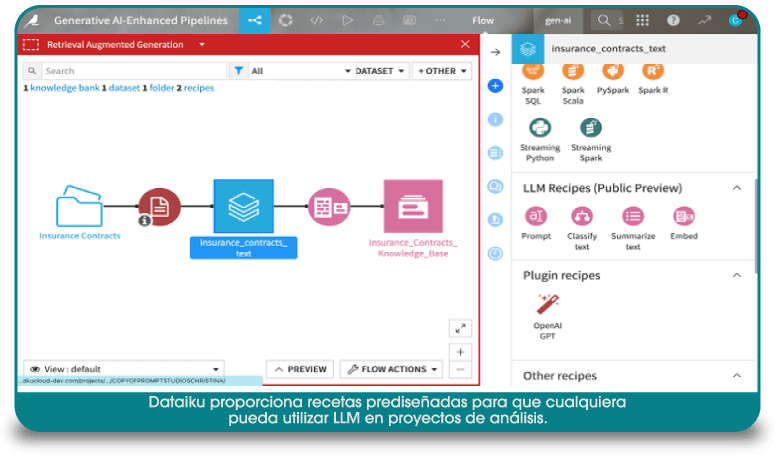Open the info details icon in sidebar
Screen dimensions: 775x468
(x=495, y=119)
